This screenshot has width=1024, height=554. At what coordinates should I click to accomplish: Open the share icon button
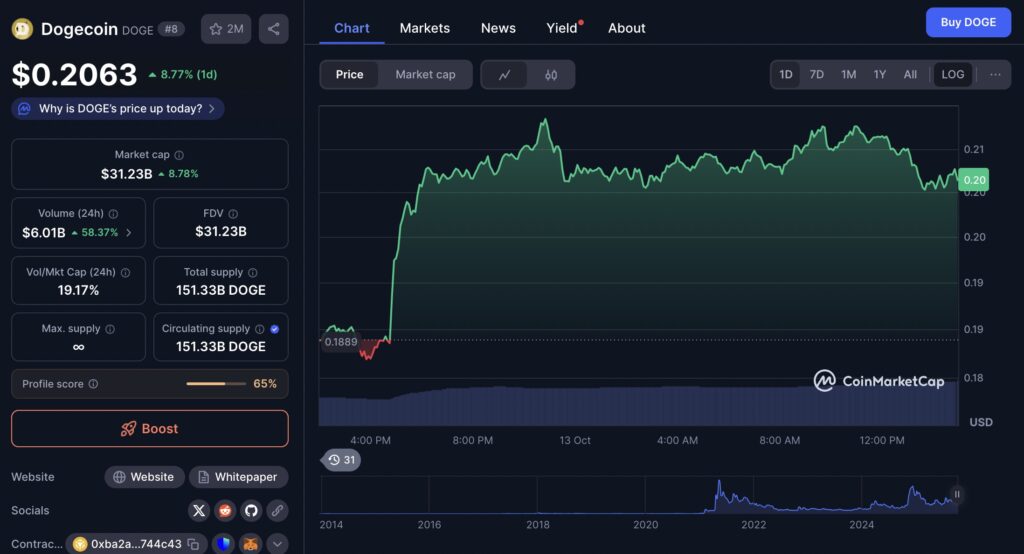coord(274,29)
